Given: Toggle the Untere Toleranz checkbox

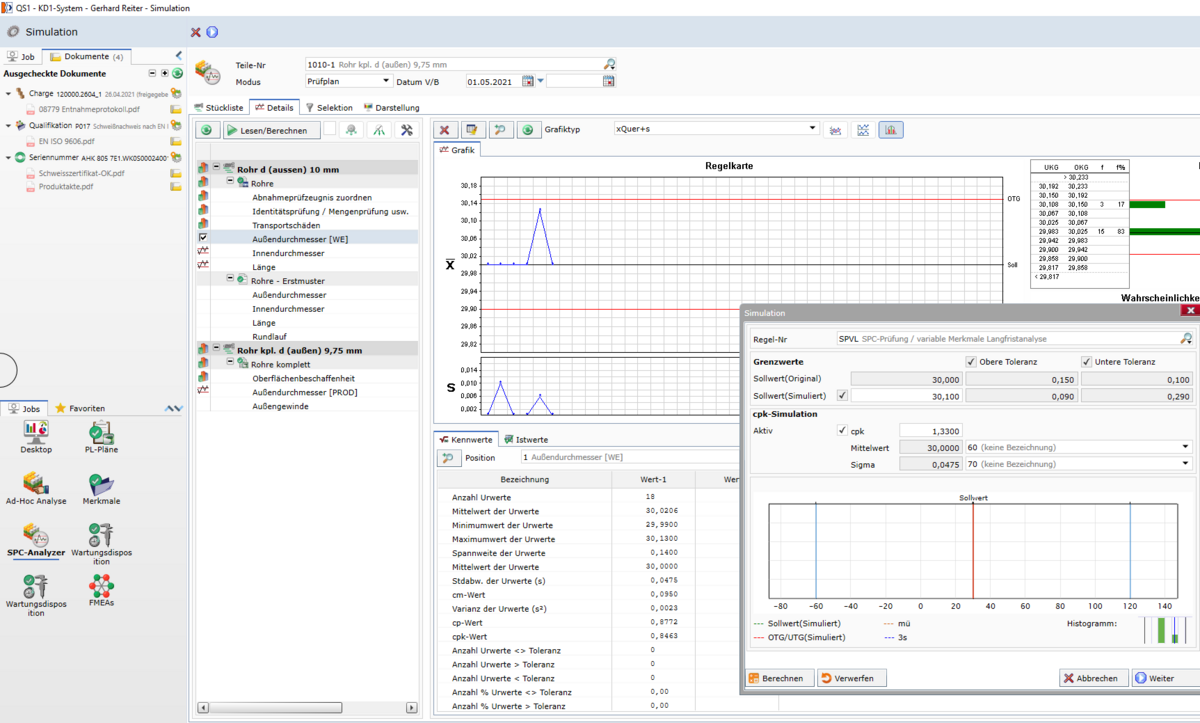Looking at the screenshot, I should [x=1086, y=362].
